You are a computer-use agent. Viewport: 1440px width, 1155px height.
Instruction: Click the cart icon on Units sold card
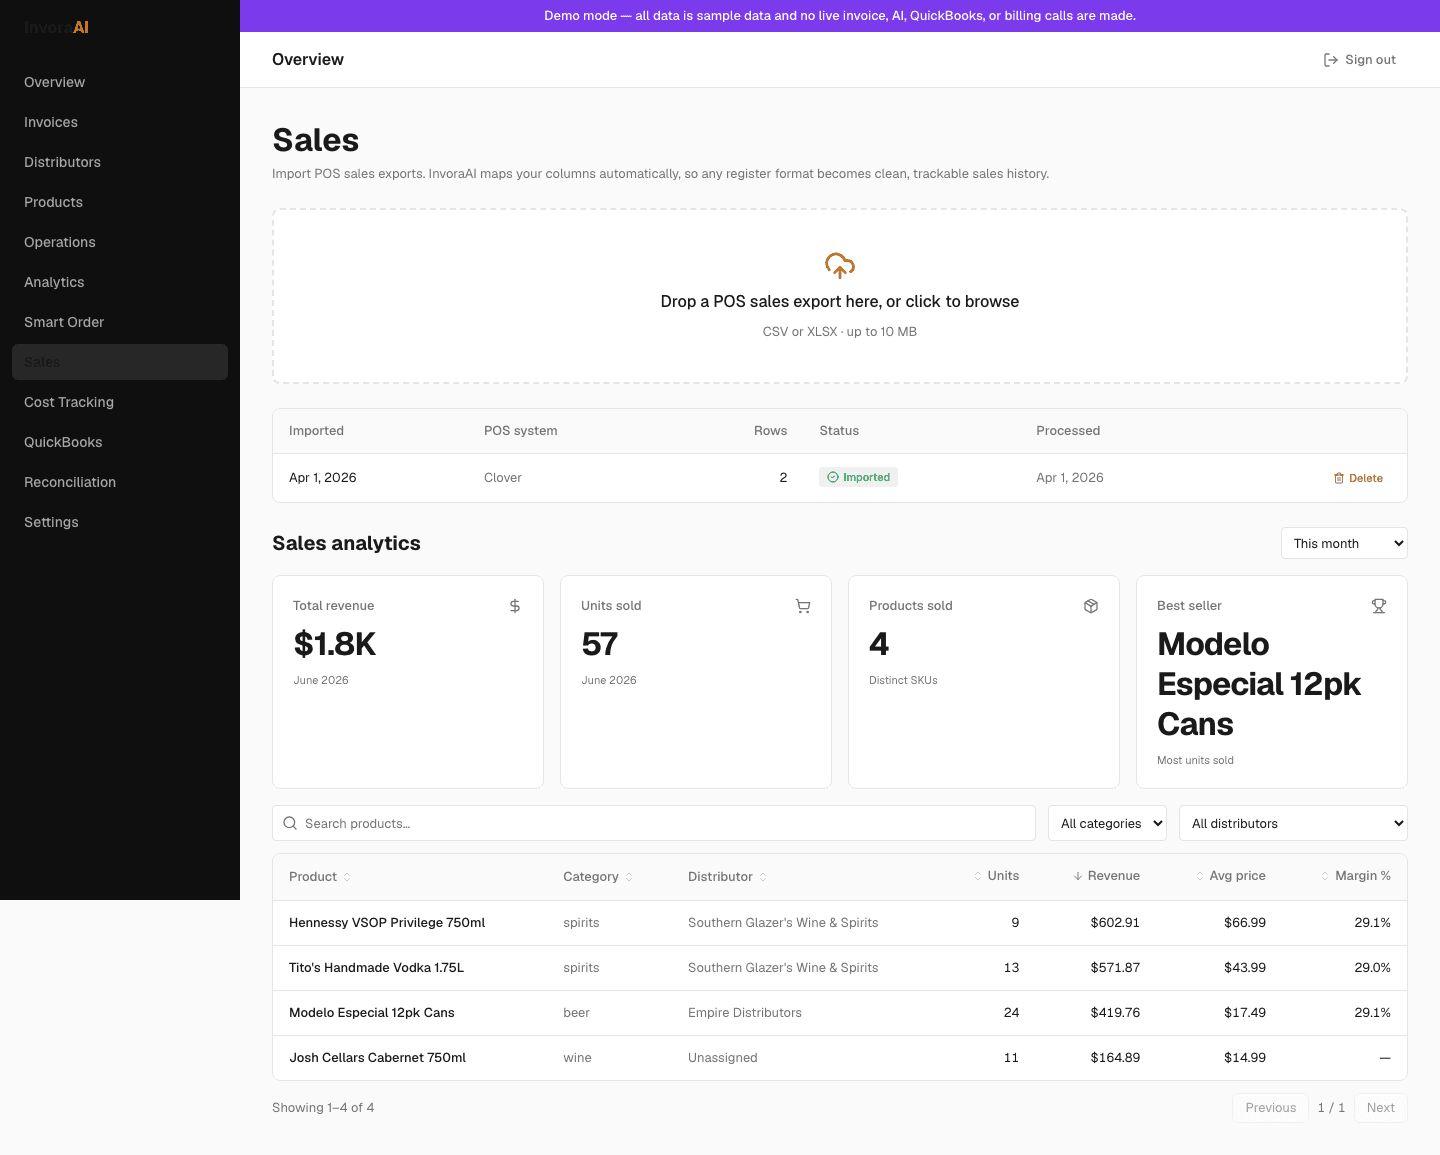pyautogui.click(x=803, y=606)
